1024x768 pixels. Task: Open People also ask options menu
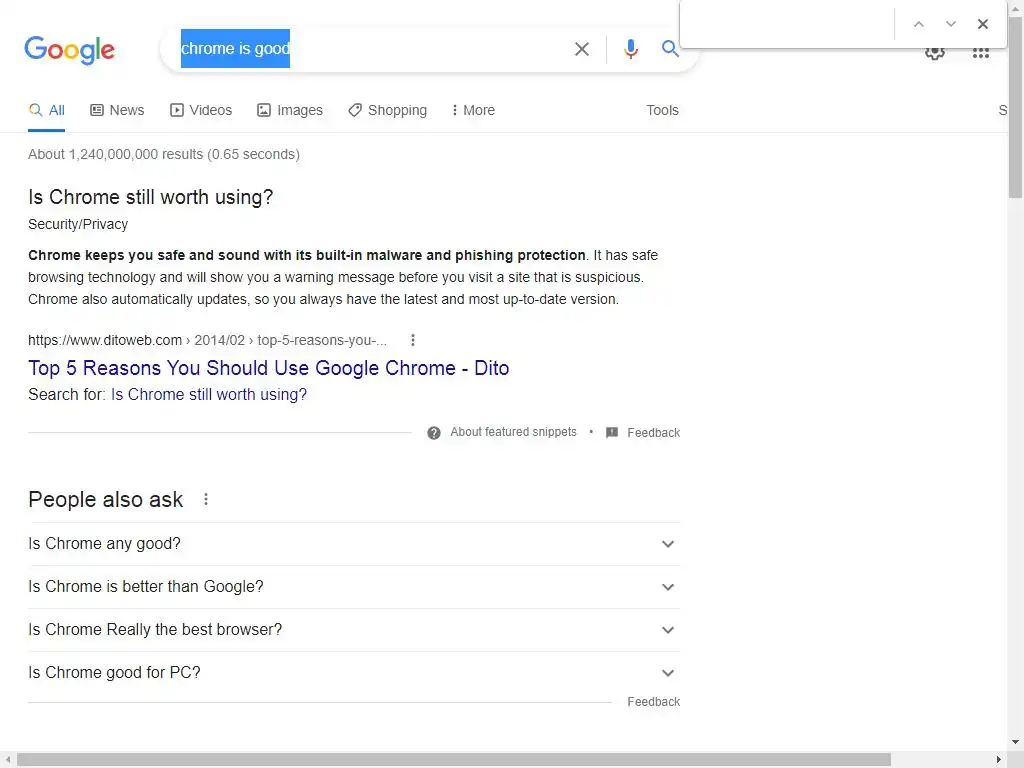click(206, 500)
